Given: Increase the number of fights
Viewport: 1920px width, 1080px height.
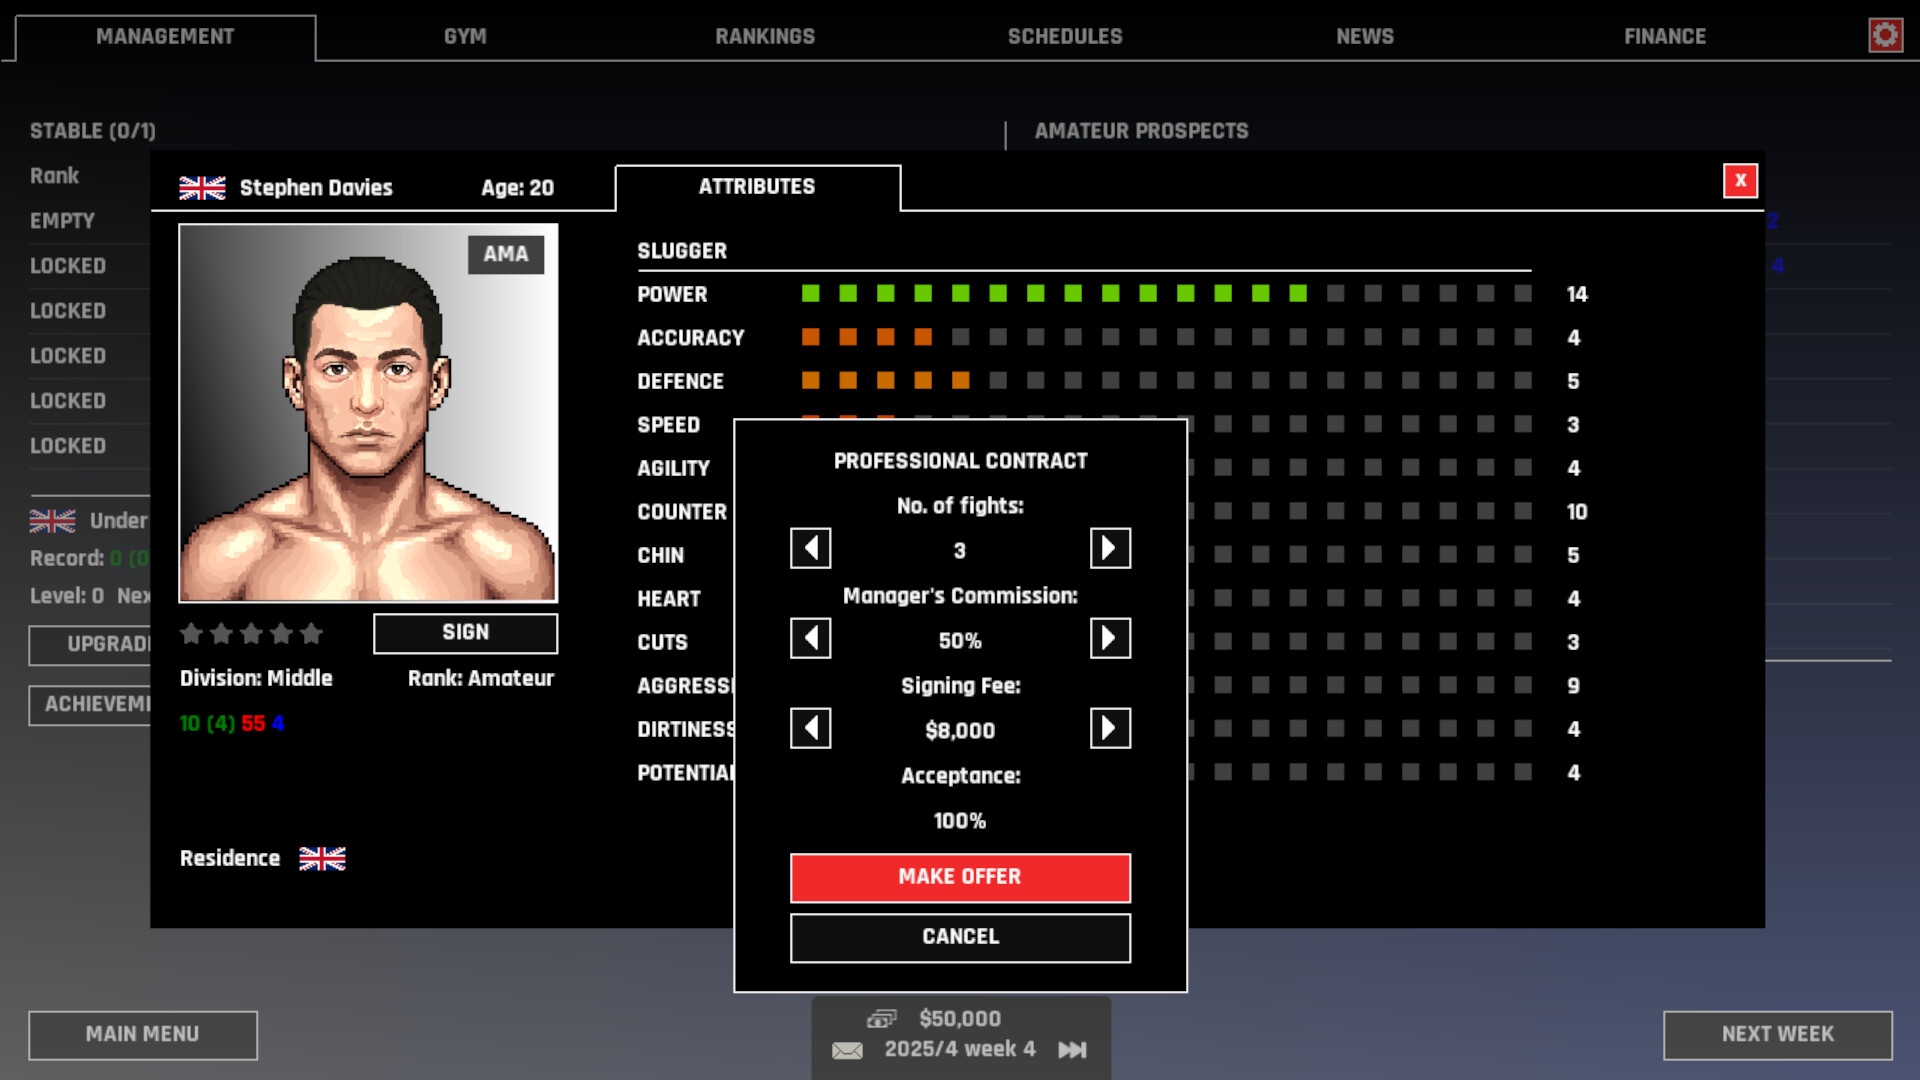Looking at the screenshot, I should pos(1110,548).
